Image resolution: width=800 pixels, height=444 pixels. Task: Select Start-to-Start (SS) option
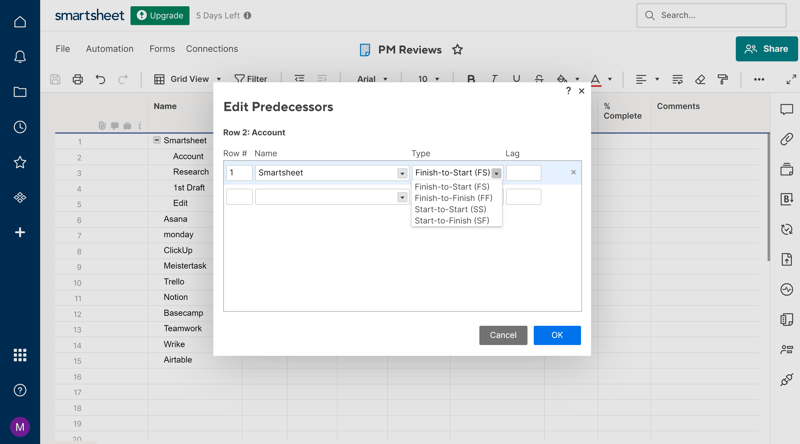coord(451,209)
